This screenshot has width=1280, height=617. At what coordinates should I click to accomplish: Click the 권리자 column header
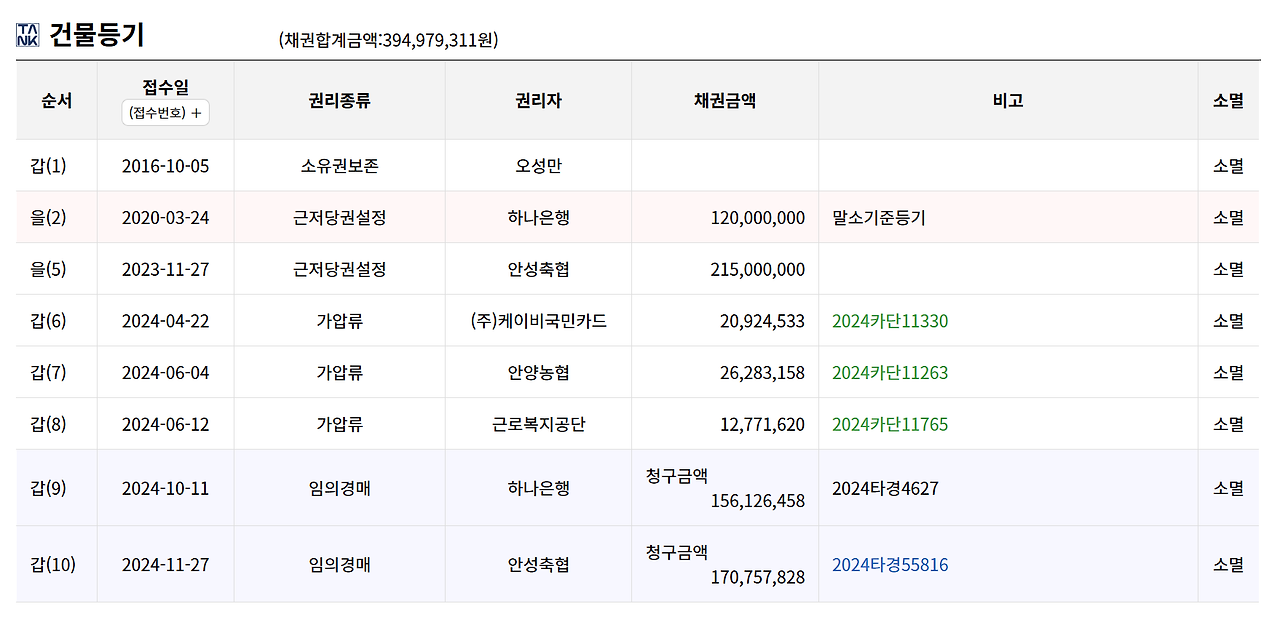click(x=538, y=101)
